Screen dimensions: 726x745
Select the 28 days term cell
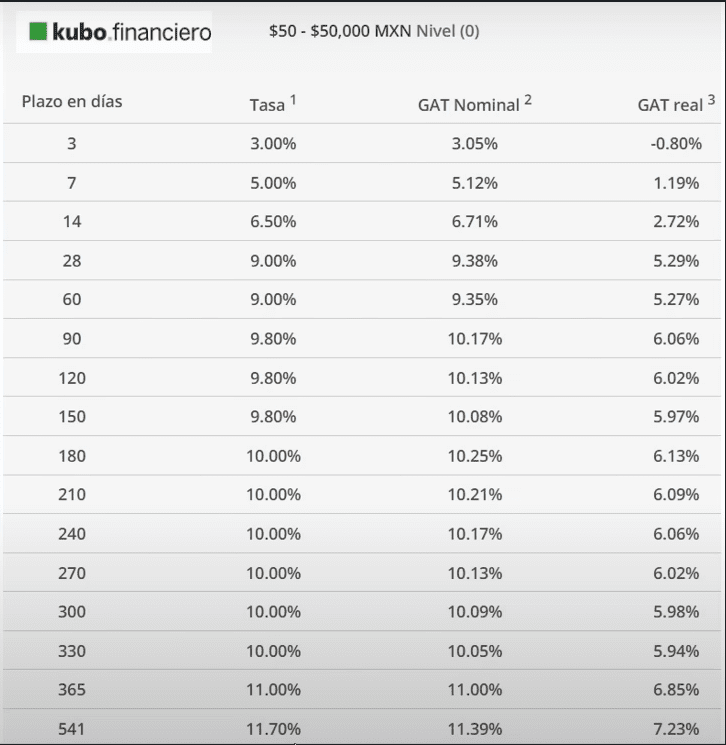point(72,260)
